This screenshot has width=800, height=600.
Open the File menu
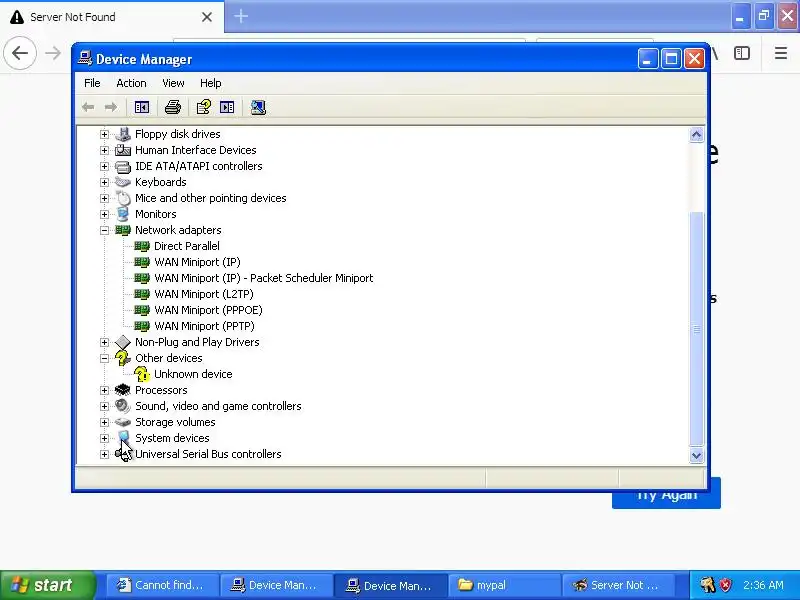[92, 83]
